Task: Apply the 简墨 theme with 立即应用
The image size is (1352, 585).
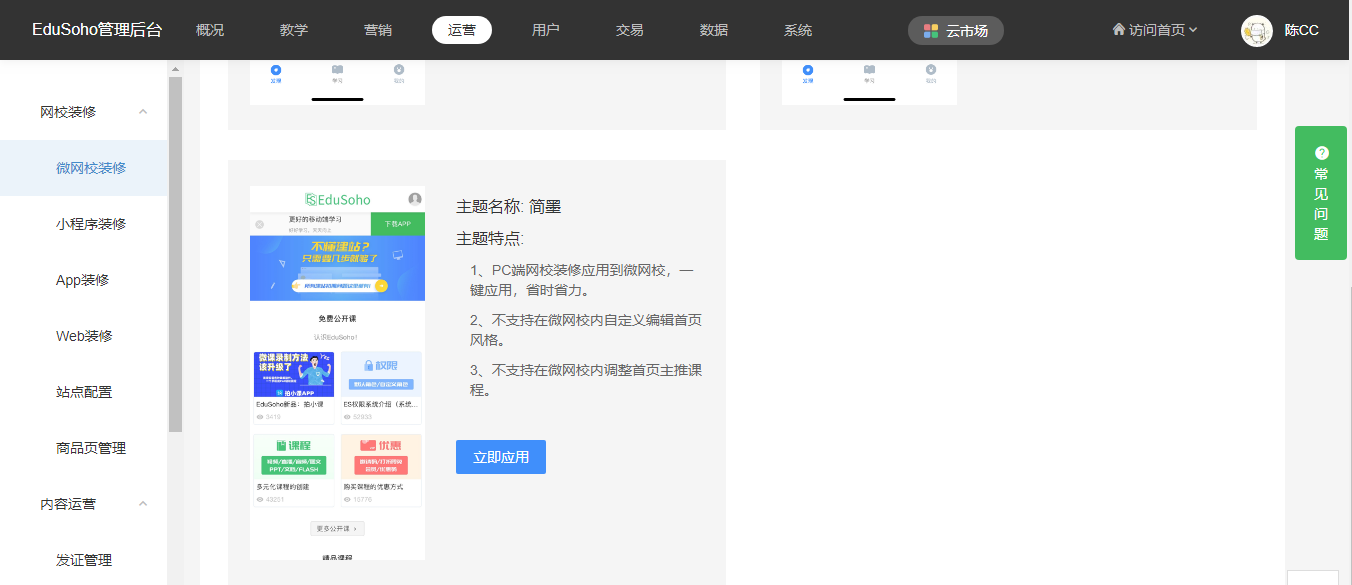Action: (x=500, y=457)
